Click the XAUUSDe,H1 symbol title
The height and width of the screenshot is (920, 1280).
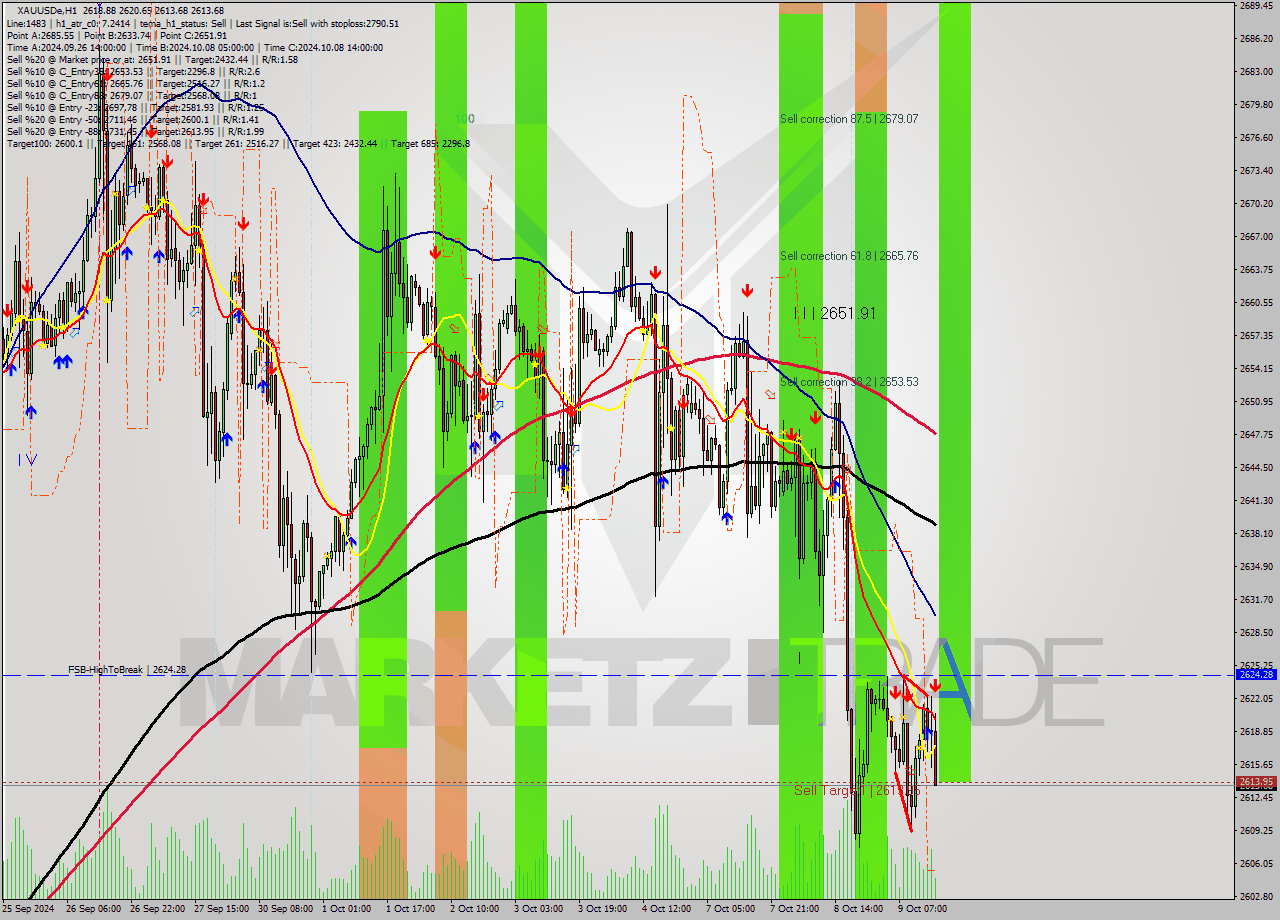[x=45, y=10]
